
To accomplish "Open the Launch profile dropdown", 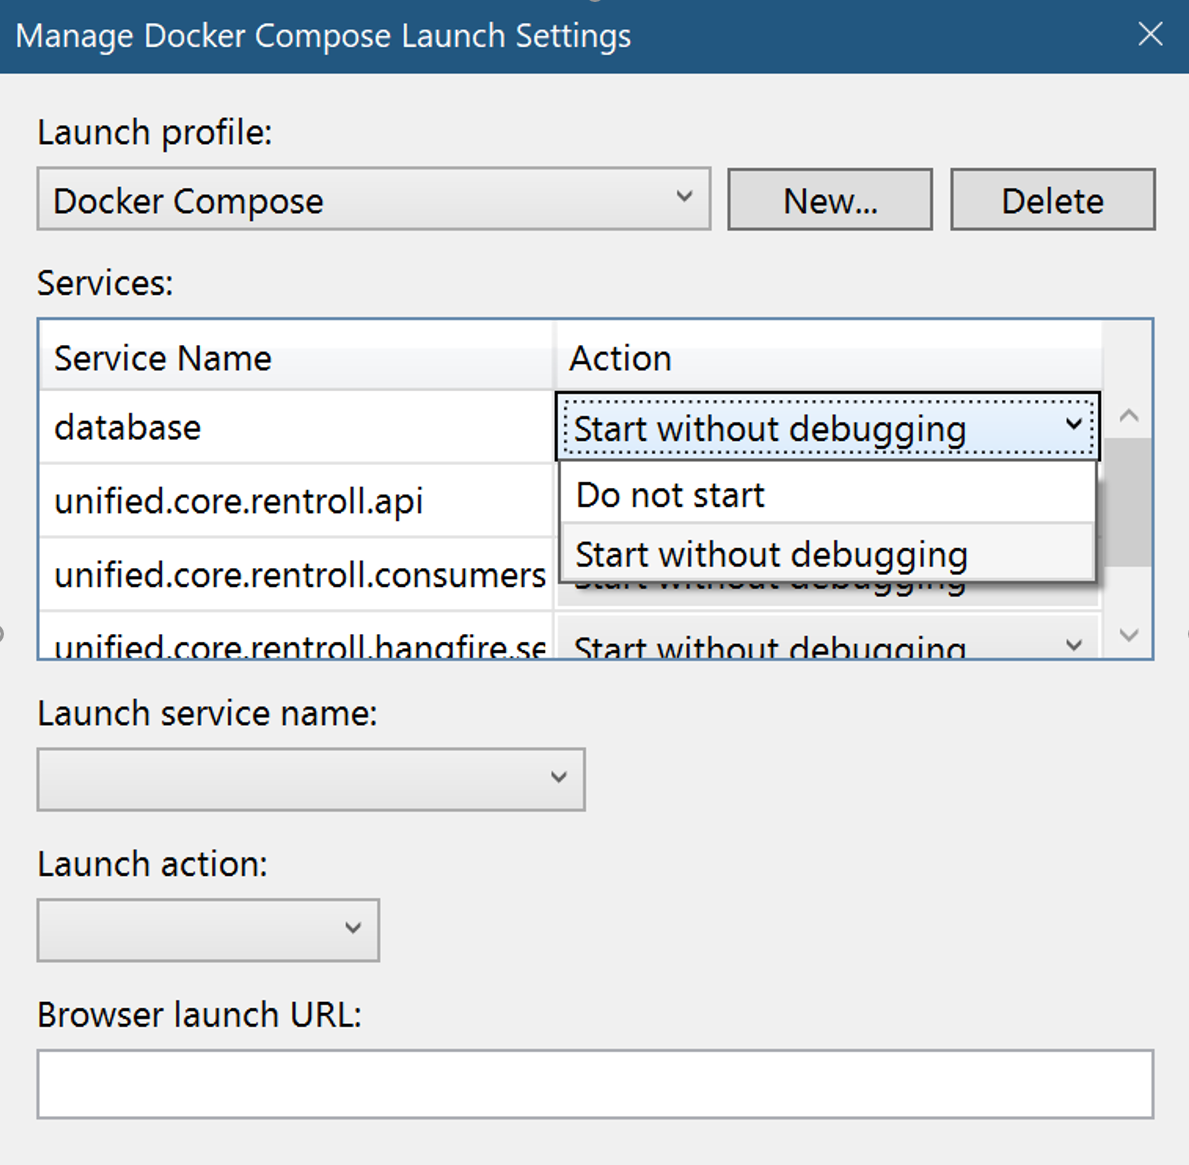I will [374, 199].
